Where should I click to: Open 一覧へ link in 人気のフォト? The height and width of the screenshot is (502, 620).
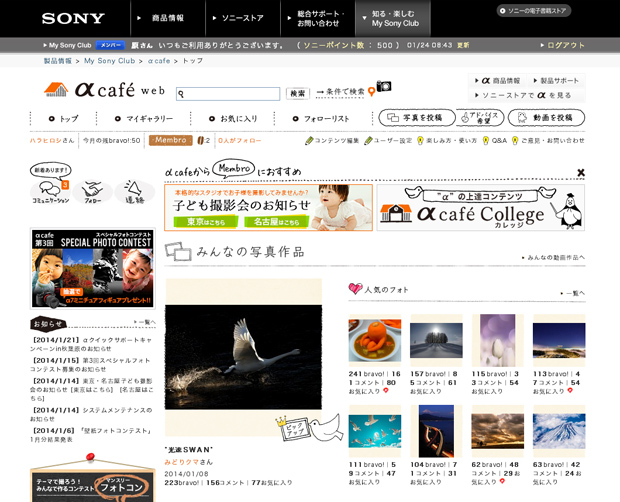point(573,293)
